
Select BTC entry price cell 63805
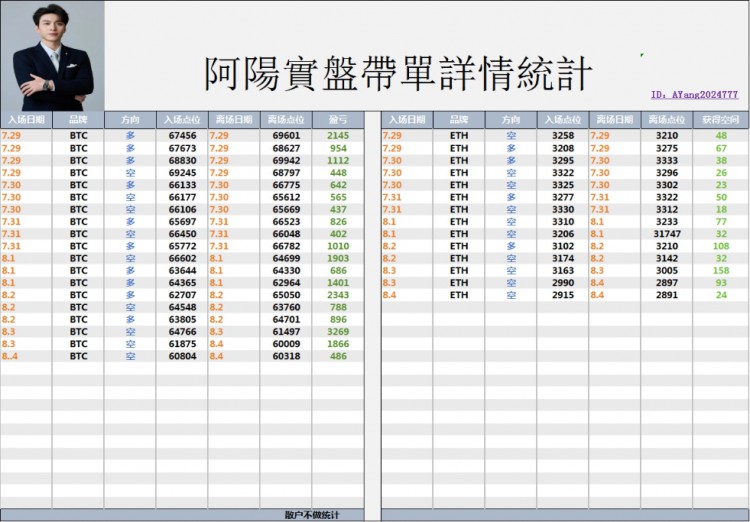pyautogui.click(x=182, y=320)
